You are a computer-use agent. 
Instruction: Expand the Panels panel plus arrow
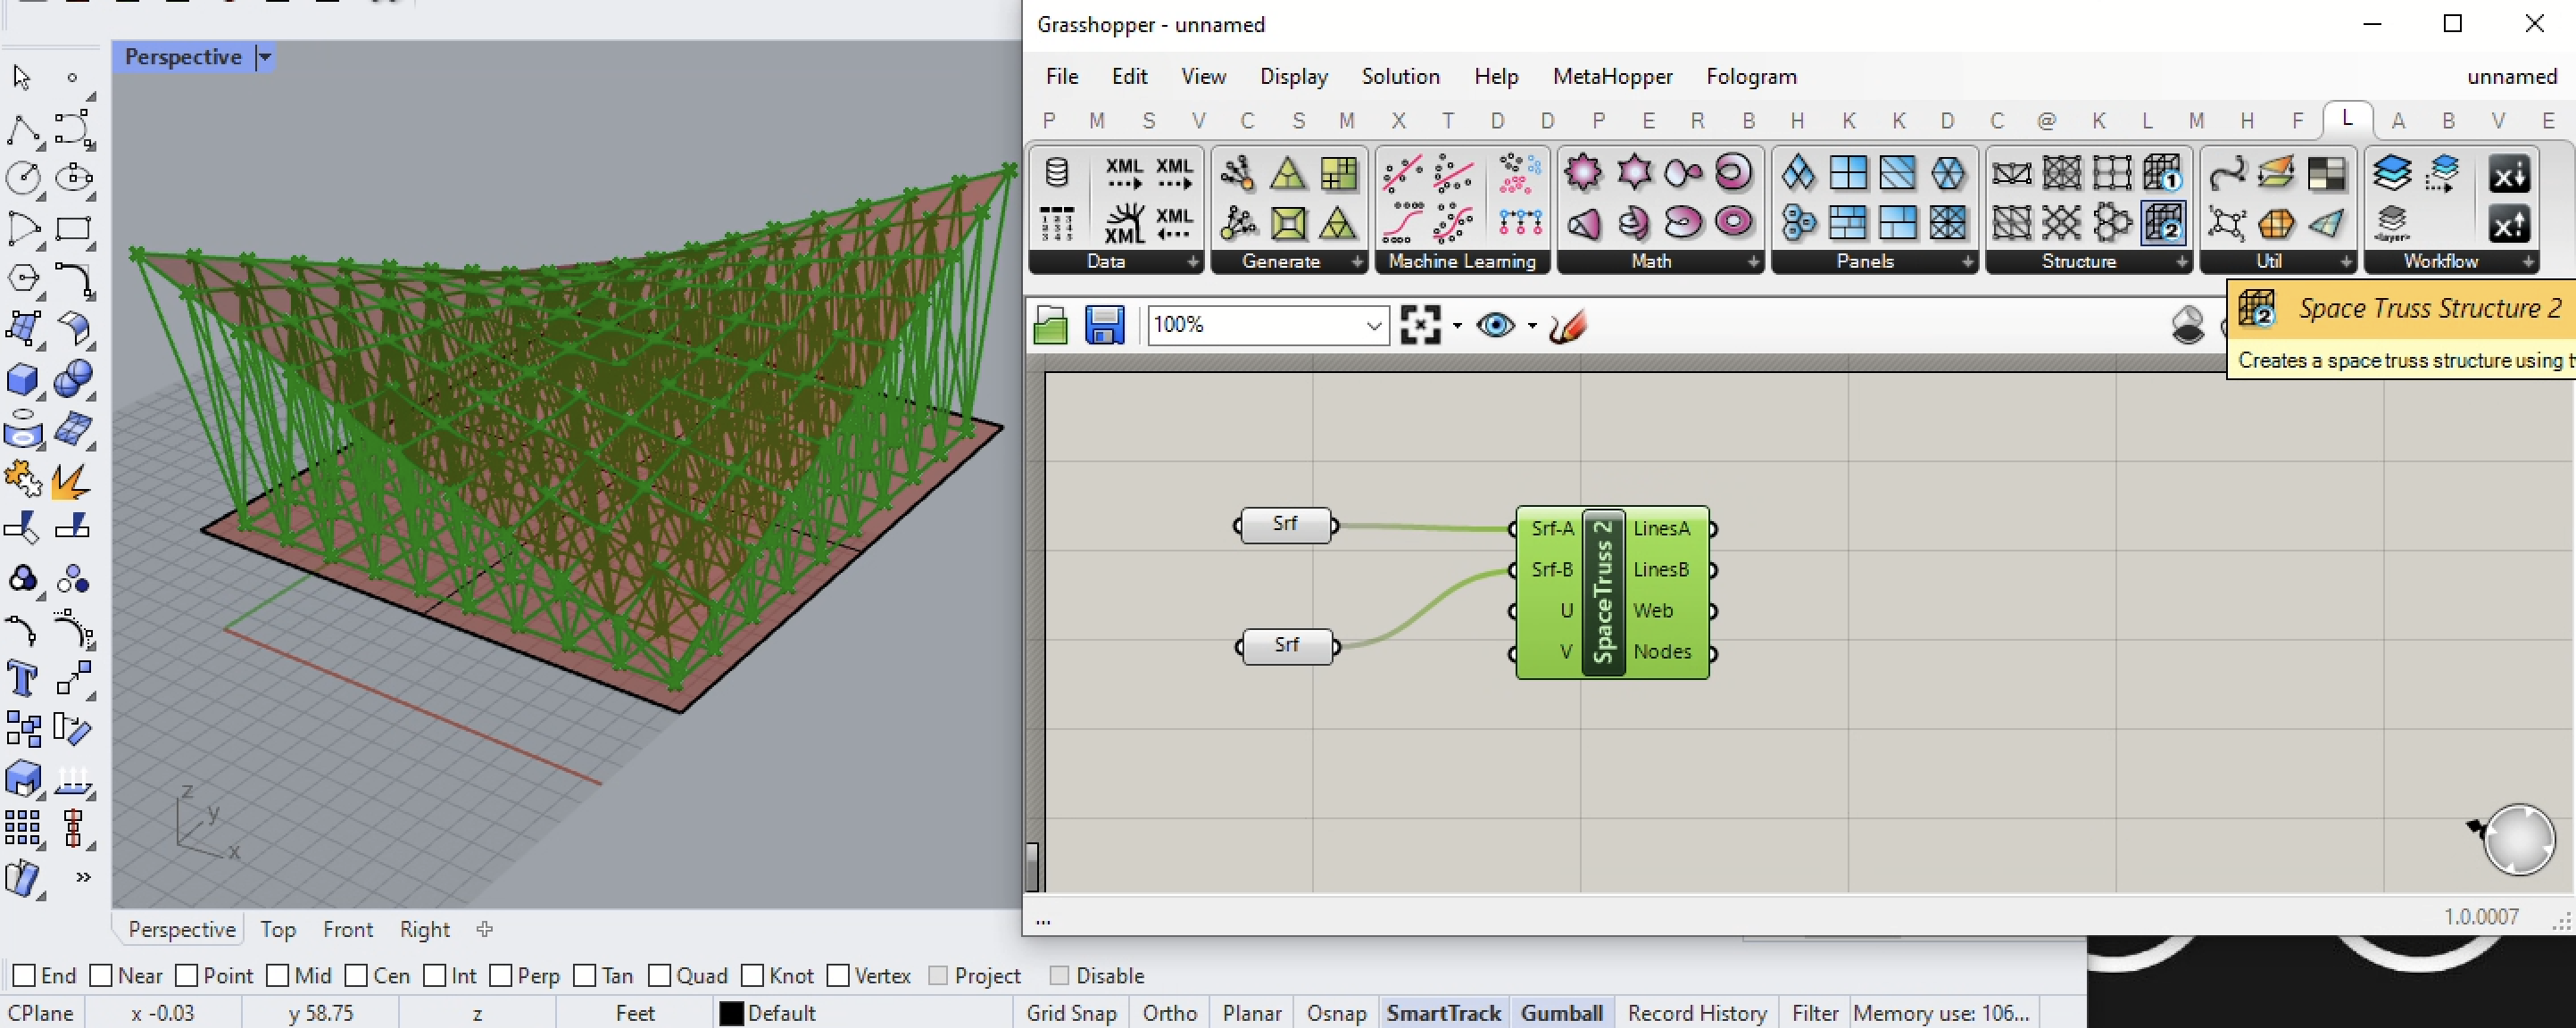point(1967,262)
